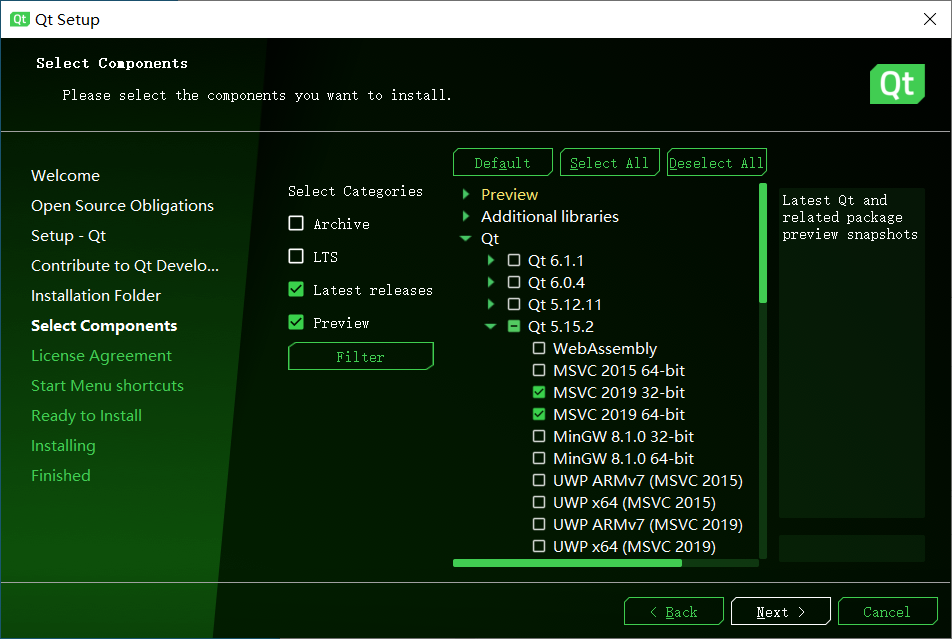Uncheck the Preview category checkbox
Viewport: 952px width, 639px height.
tap(296, 323)
